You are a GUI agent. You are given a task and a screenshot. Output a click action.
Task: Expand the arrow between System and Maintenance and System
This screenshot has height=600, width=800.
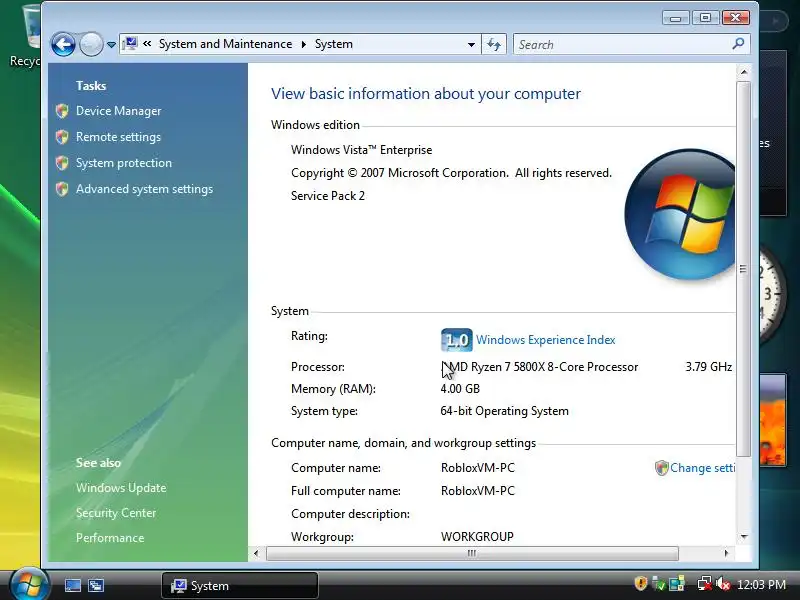pyautogui.click(x=304, y=44)
